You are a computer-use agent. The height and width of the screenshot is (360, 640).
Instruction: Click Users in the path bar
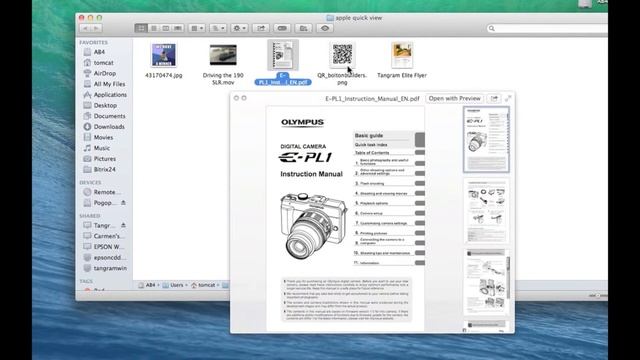pos(173,285)
